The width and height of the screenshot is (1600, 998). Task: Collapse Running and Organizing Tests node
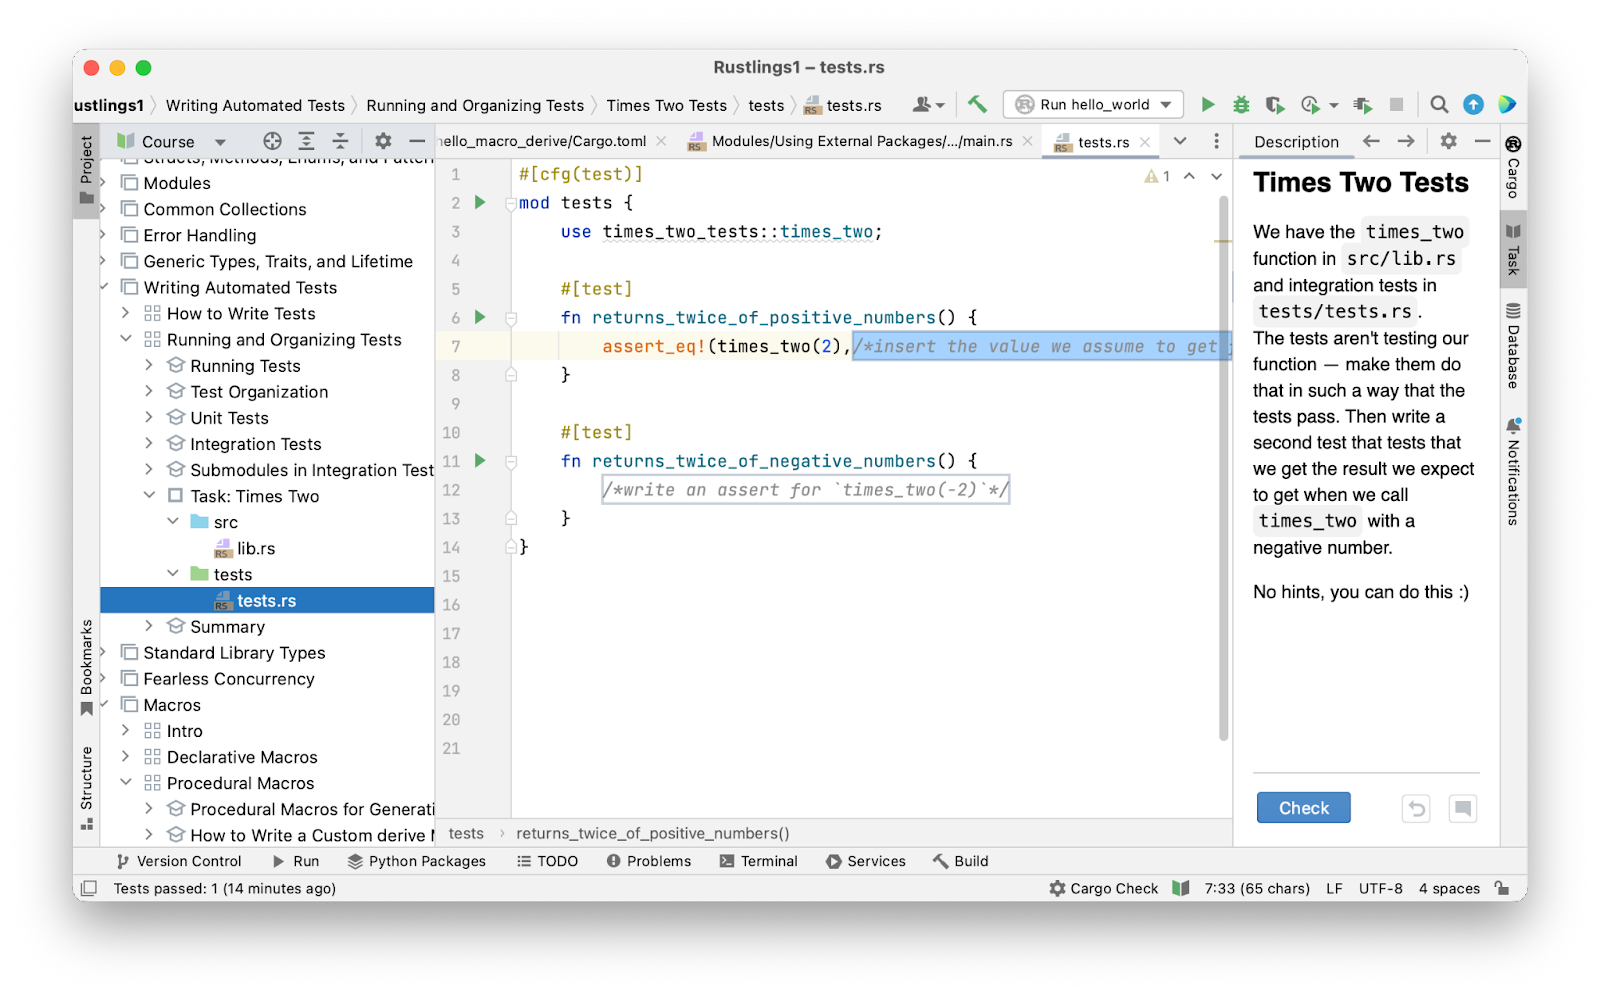[x=126, y=339]
